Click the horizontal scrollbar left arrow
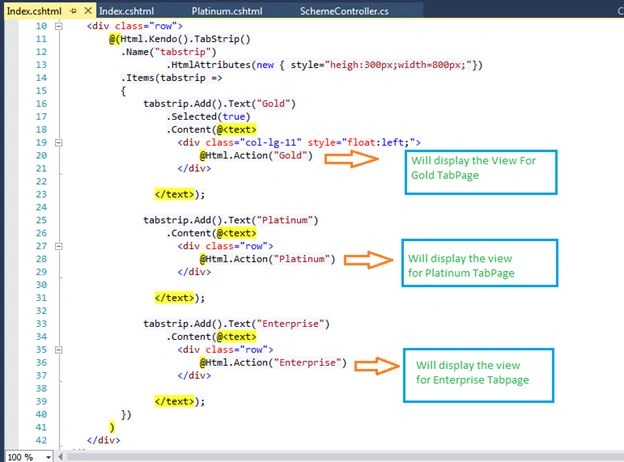This screenshot has height=462, width=624. [60, 457]
